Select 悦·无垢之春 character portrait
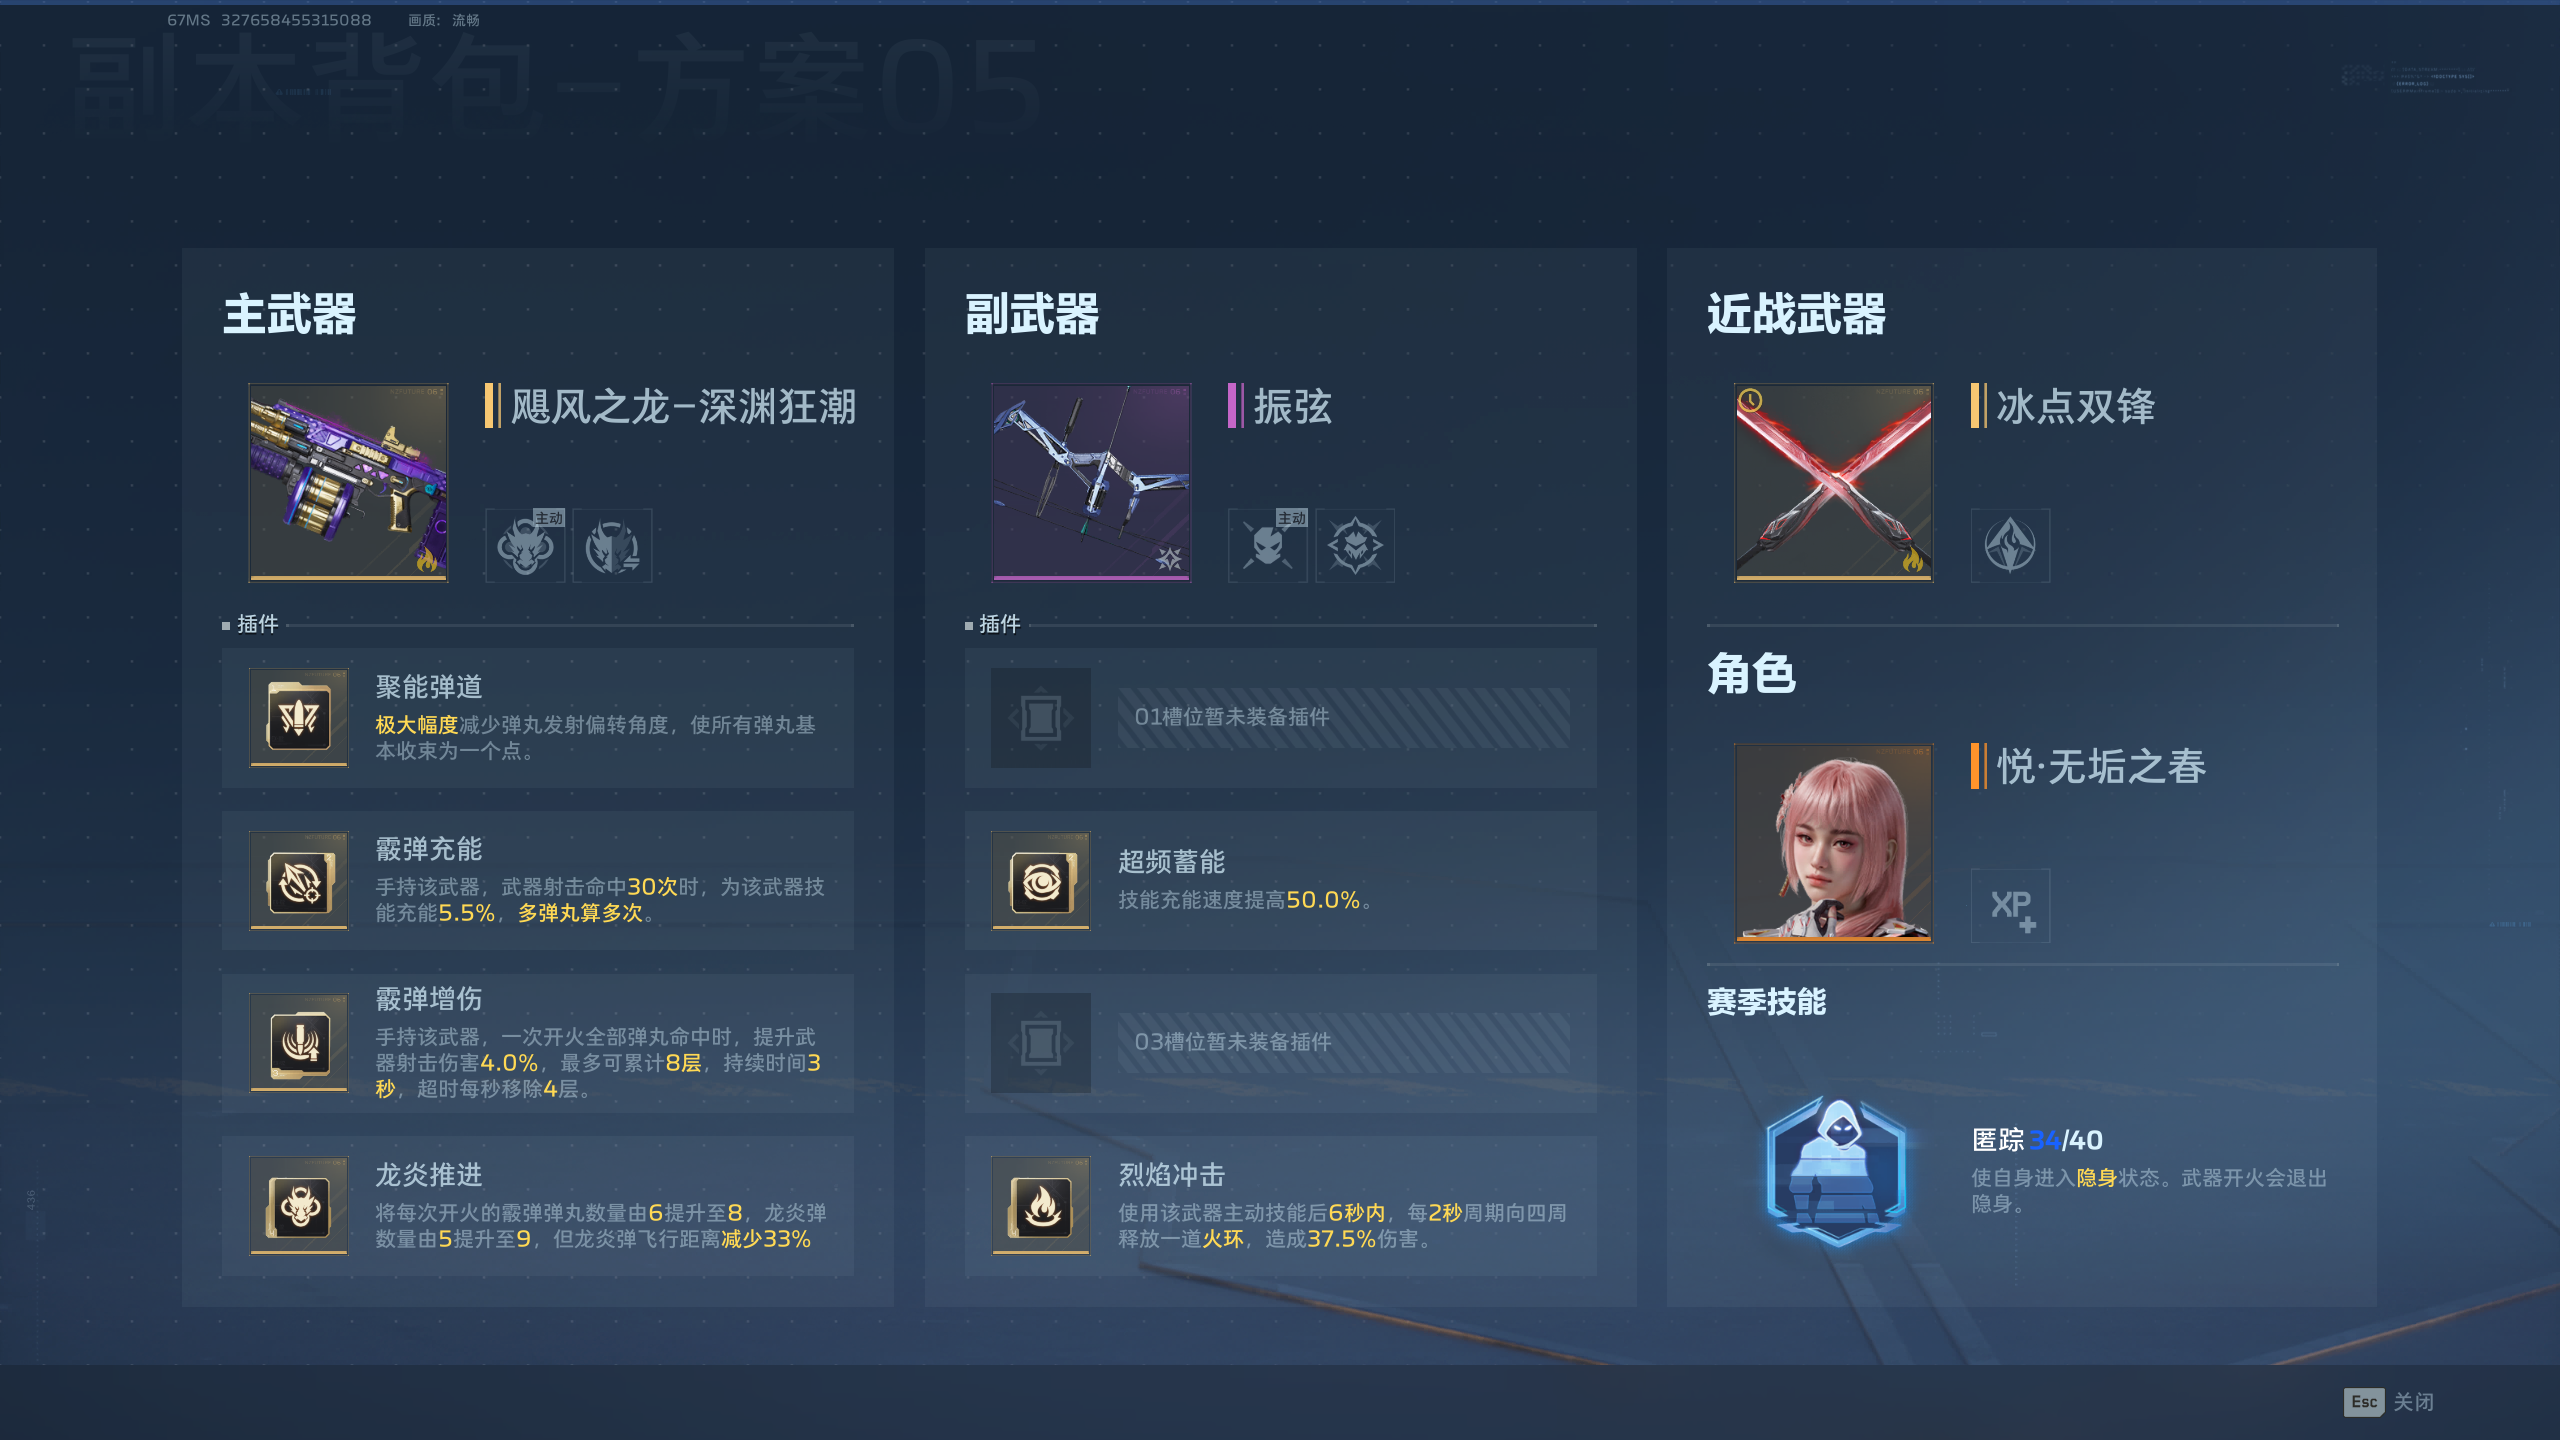Image resolution: width=2560 pixels, height=1440 pixels. (x=1833, y=842)
